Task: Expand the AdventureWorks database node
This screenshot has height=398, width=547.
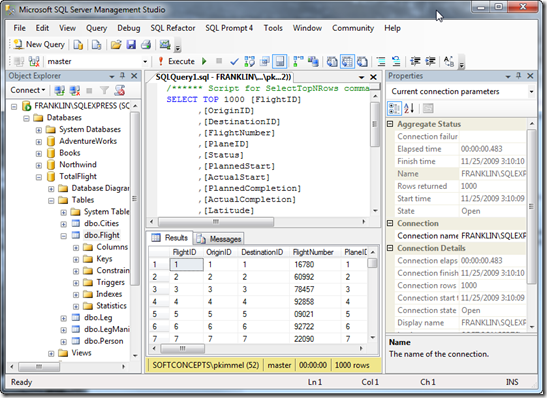Action: (39, 142)
